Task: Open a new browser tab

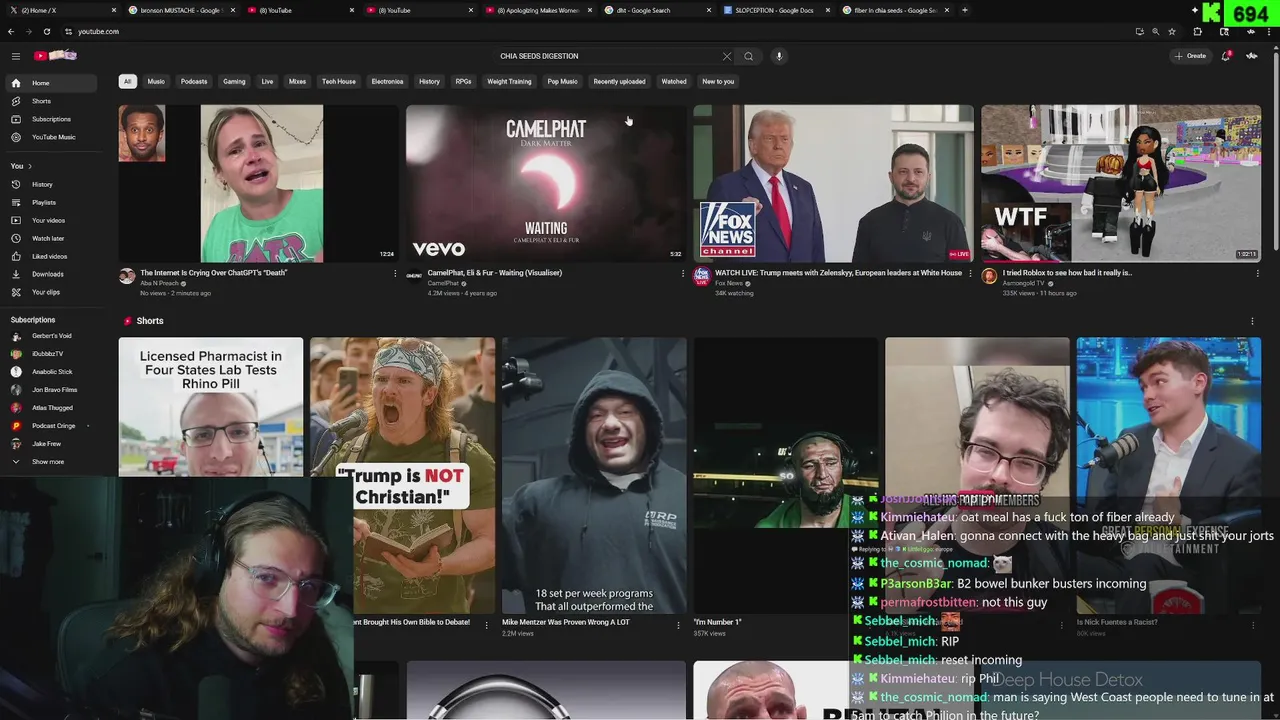Action: (x=964, y=10)
